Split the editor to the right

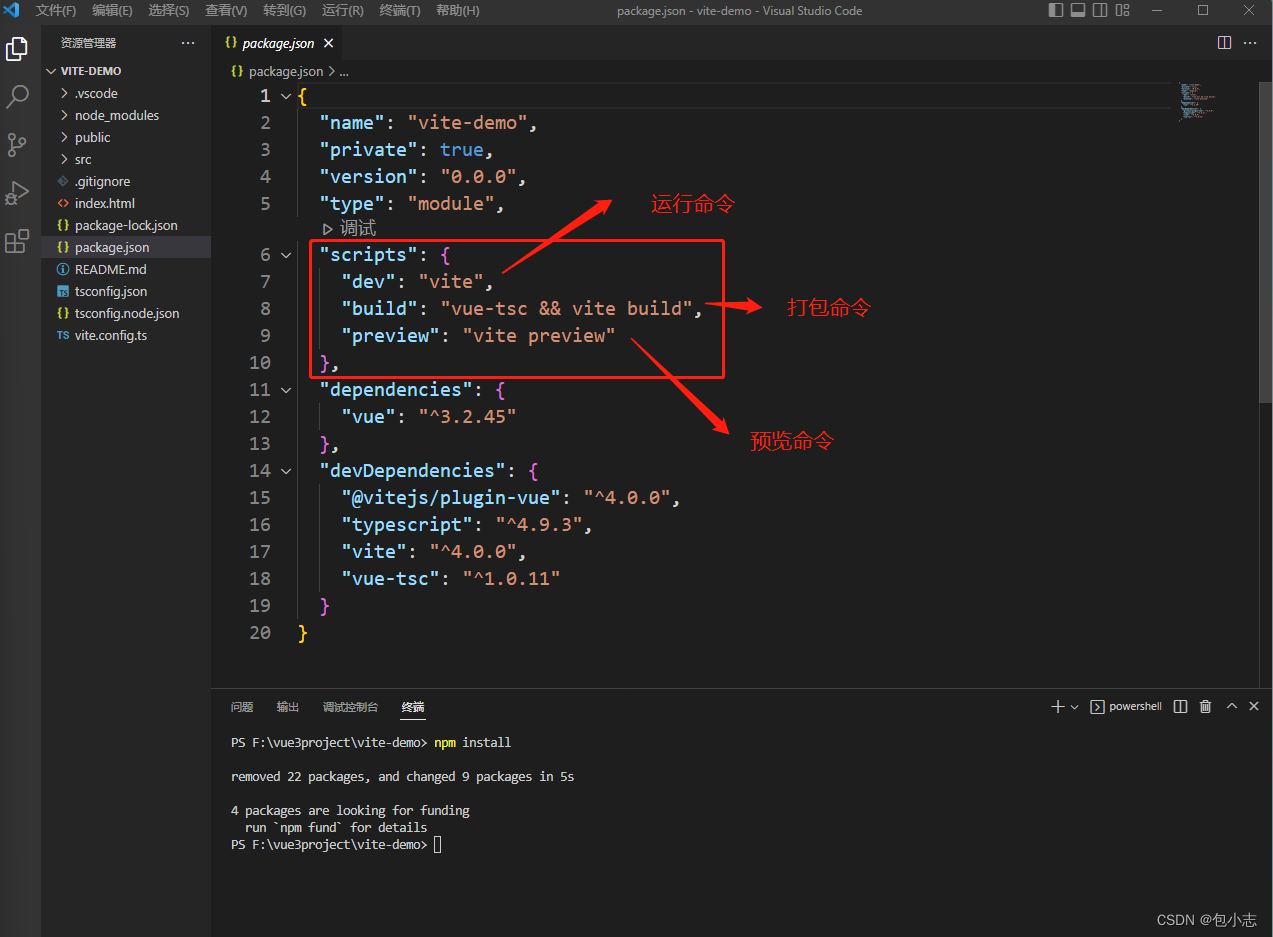click(1224, 43)
